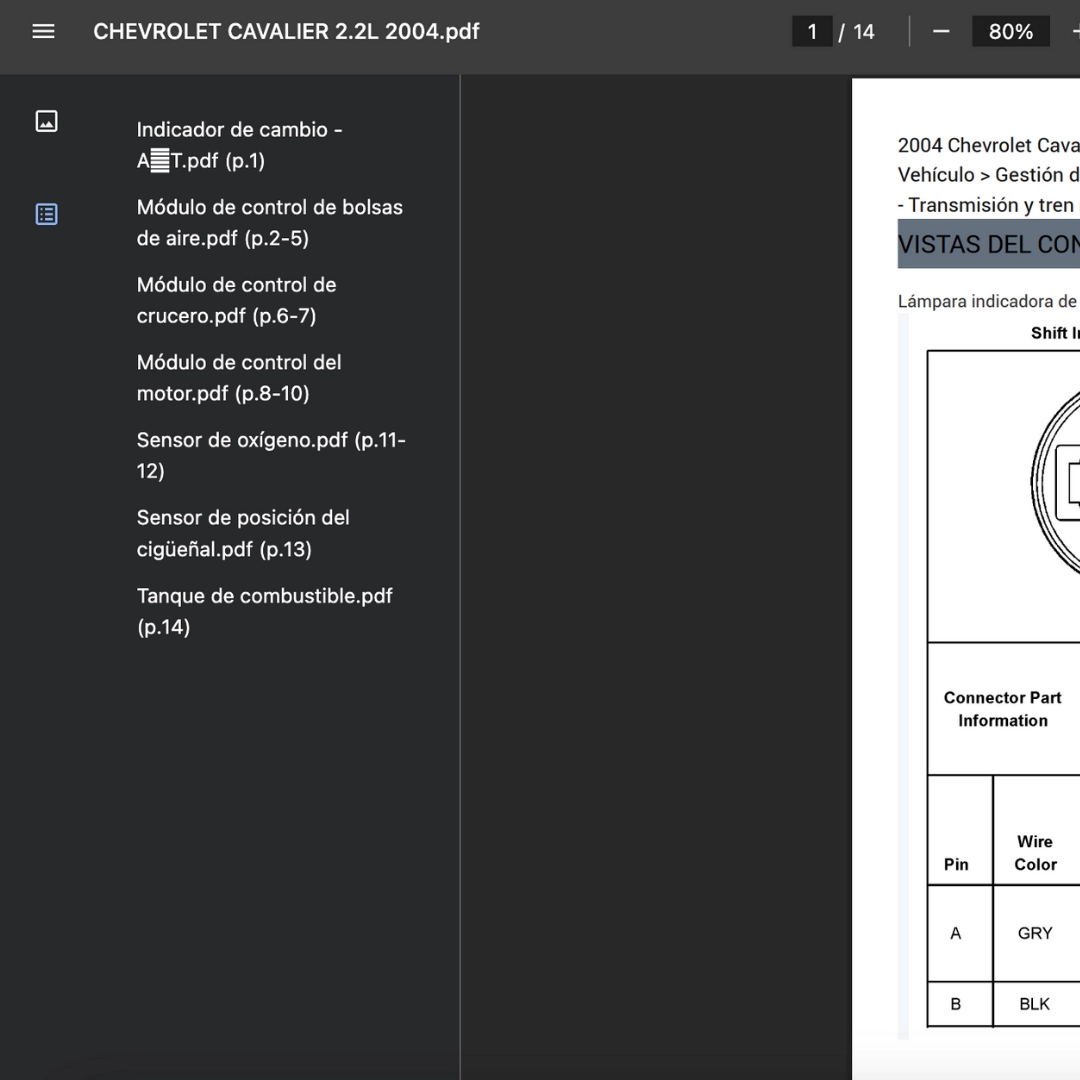This screenshot has width=1080, height=1080.
Task: Open Tanque de combustible.pdf outline entry
Action: pyautogui.click(x=264, y=611)
